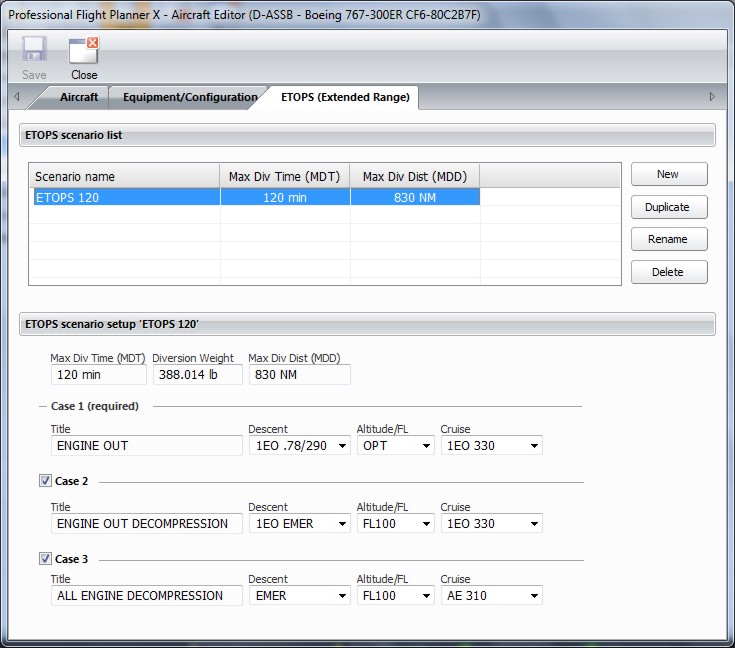Open Case 1 Descent dropdown 1EO .78/290
The width and height of the screenshot is (735, 648).
point(300,445)
